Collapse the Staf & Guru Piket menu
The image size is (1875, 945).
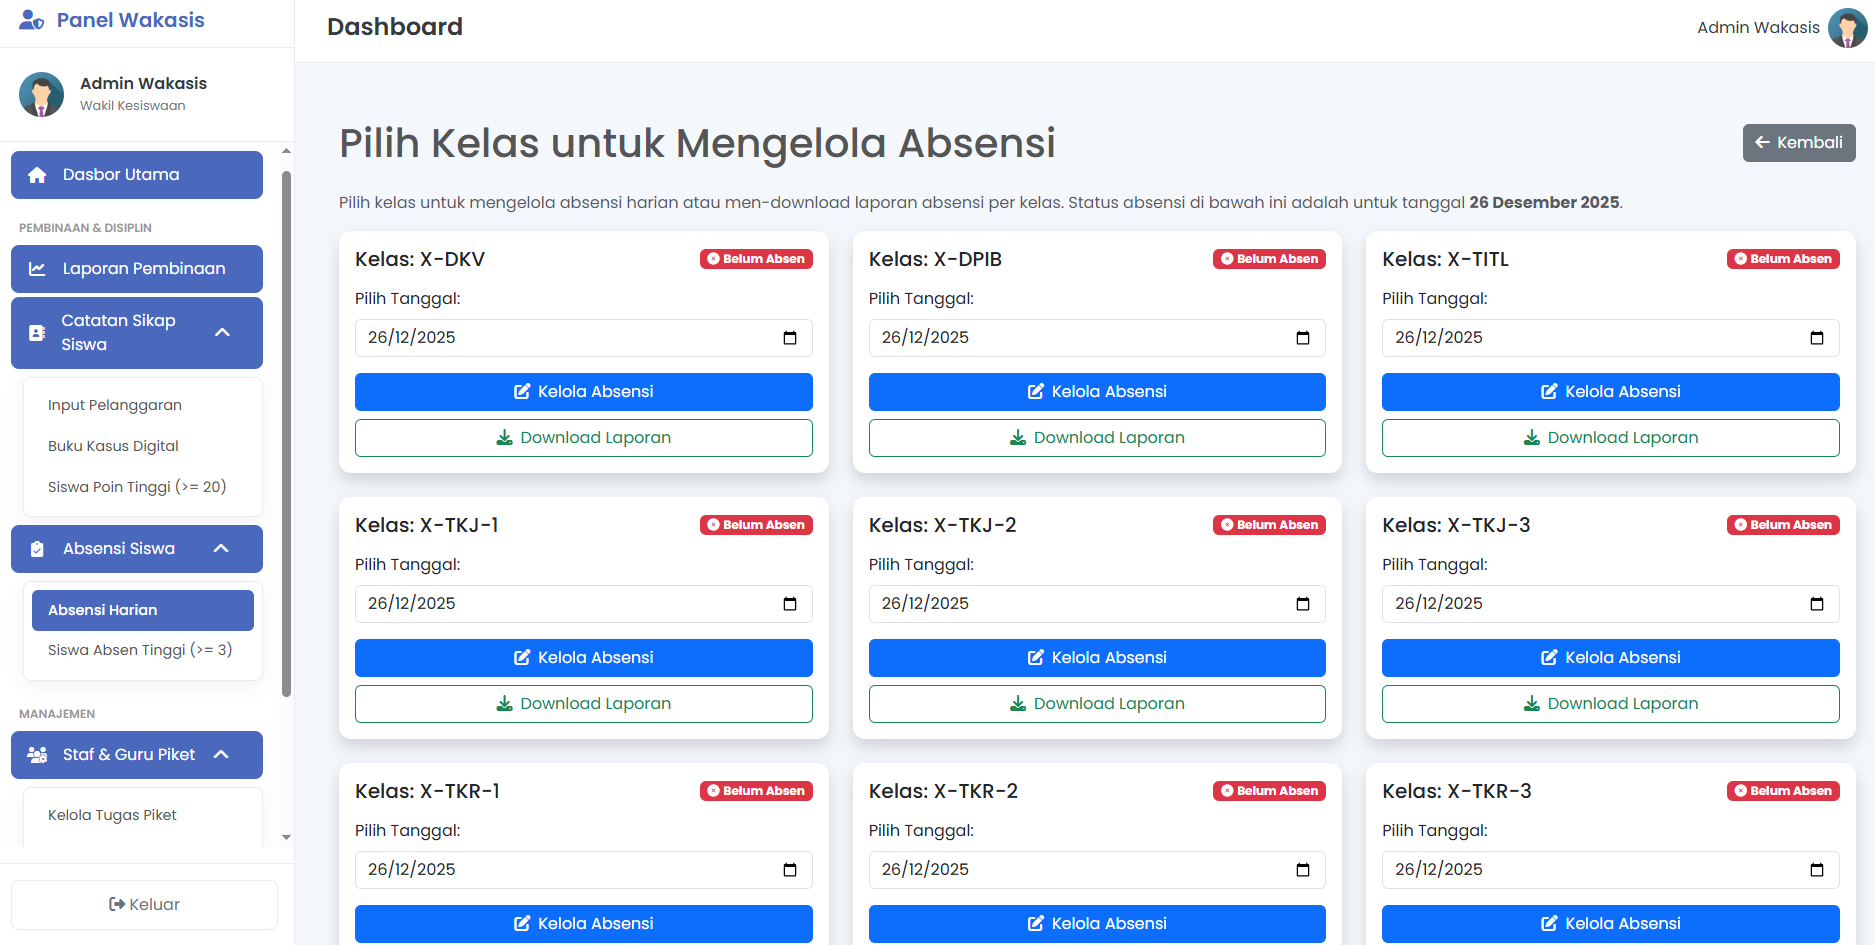point(222,755)
